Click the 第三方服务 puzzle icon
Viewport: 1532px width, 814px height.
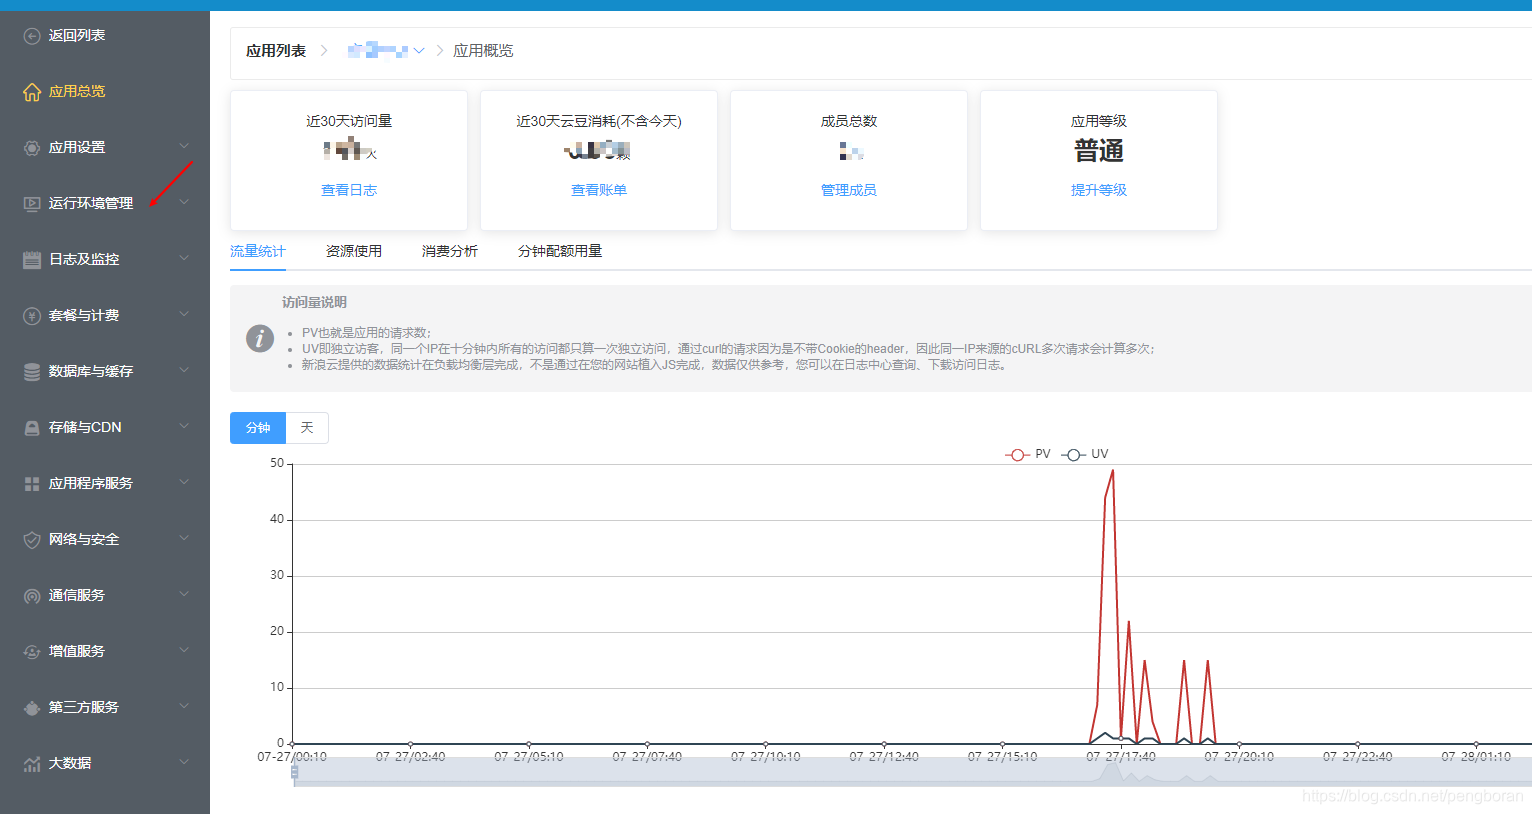pyautogui.click(x=32, y=708)
